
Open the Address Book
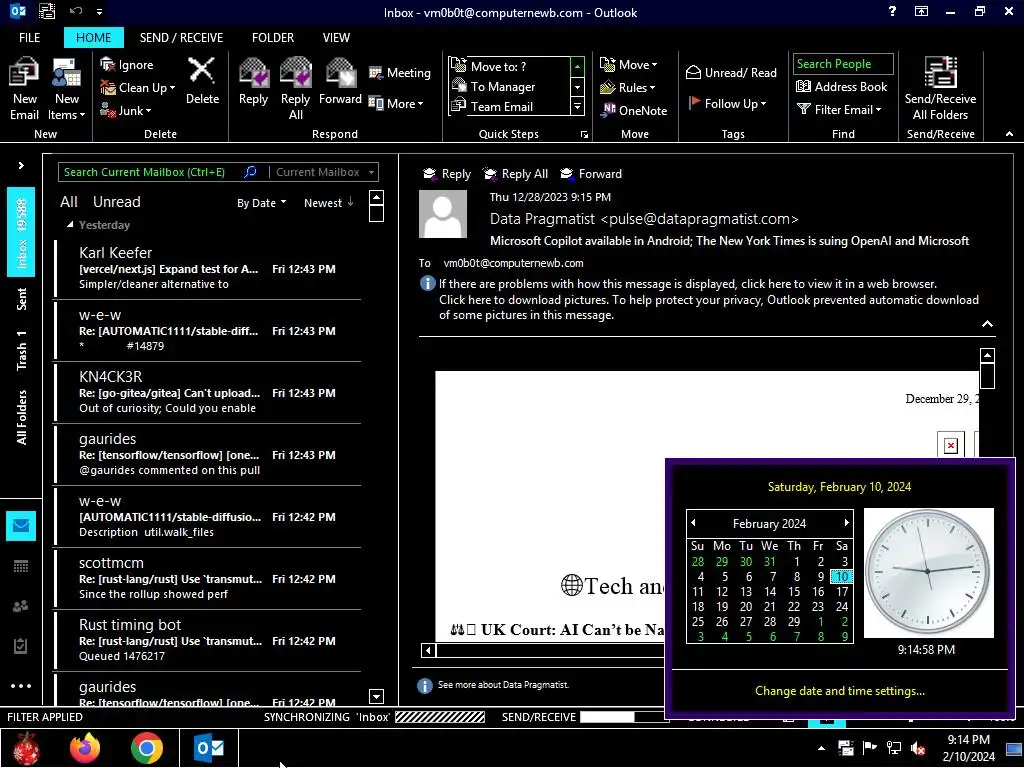[x=841, y=86]
